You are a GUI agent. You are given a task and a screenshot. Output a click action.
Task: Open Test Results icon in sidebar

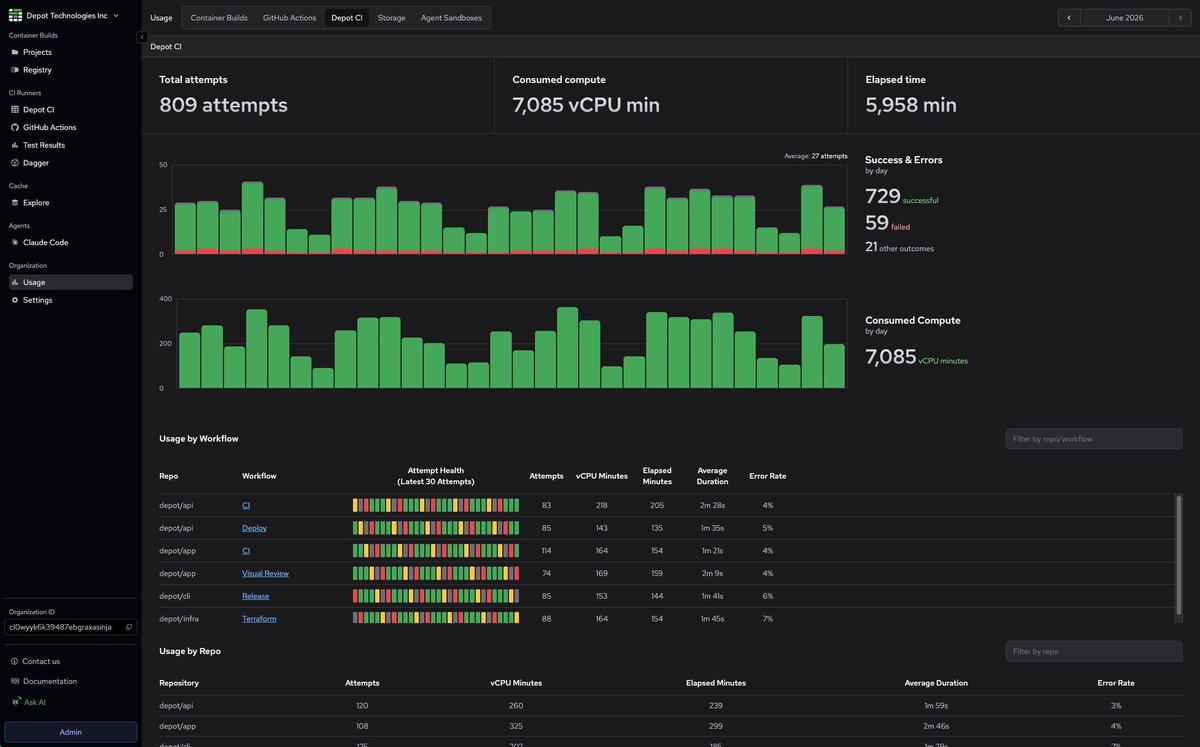pos(14,145)
